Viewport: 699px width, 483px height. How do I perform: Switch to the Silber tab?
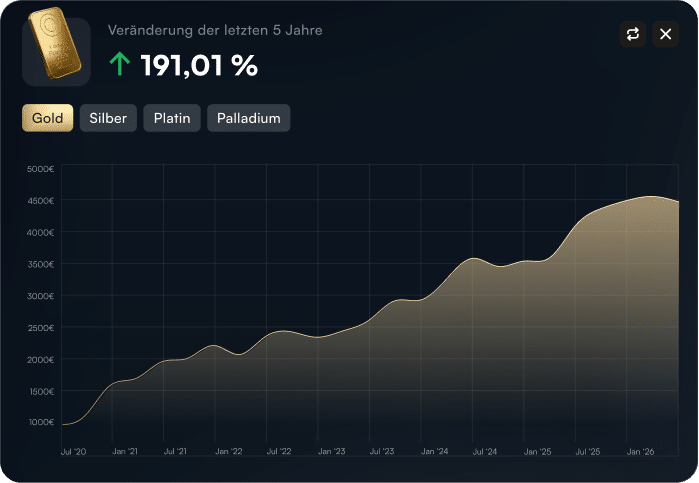click(x=108, y=118)
